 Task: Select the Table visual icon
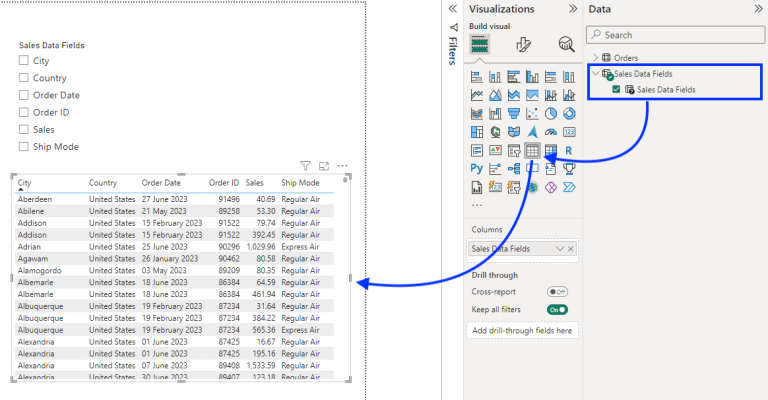pos(532,151)
